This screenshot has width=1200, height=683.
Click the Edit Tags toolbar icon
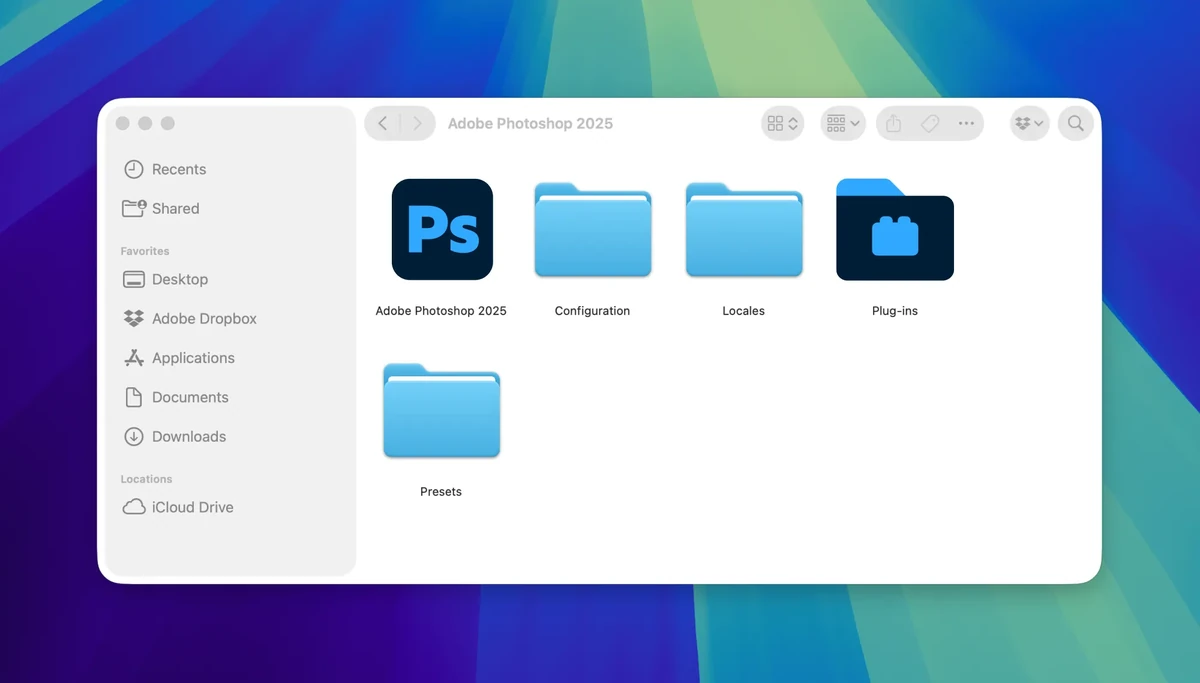pyautogui.click(x=930, y=123)
